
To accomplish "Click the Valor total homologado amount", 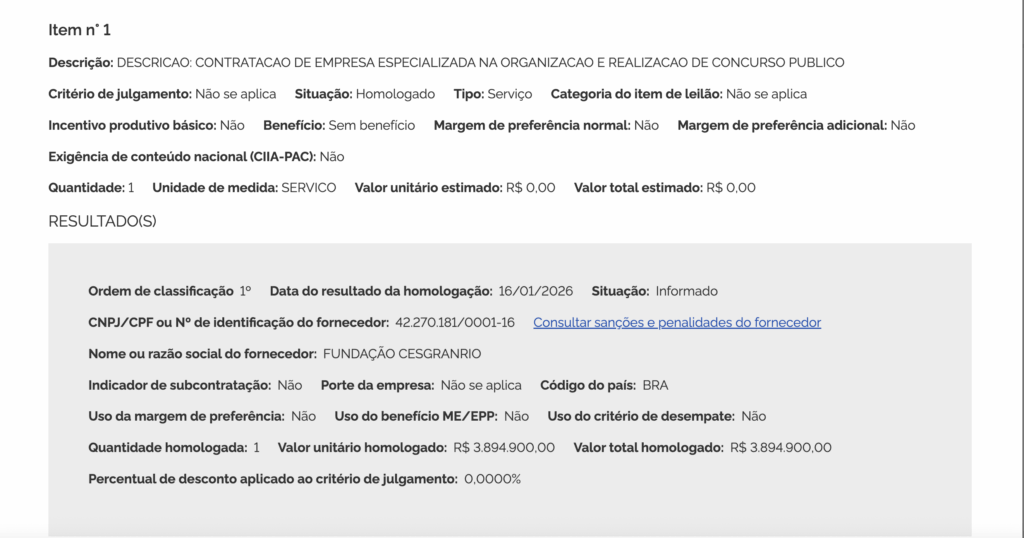I will [780, 447].
